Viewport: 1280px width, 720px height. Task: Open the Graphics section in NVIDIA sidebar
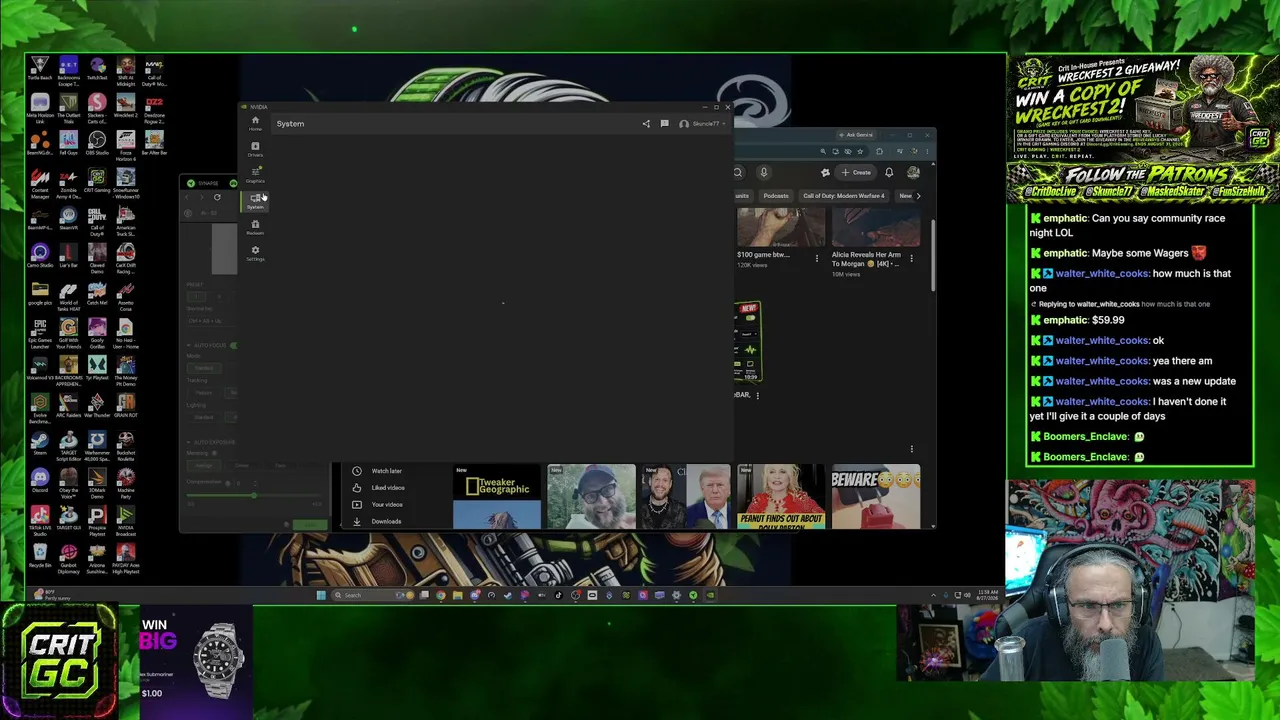[255, 176]
